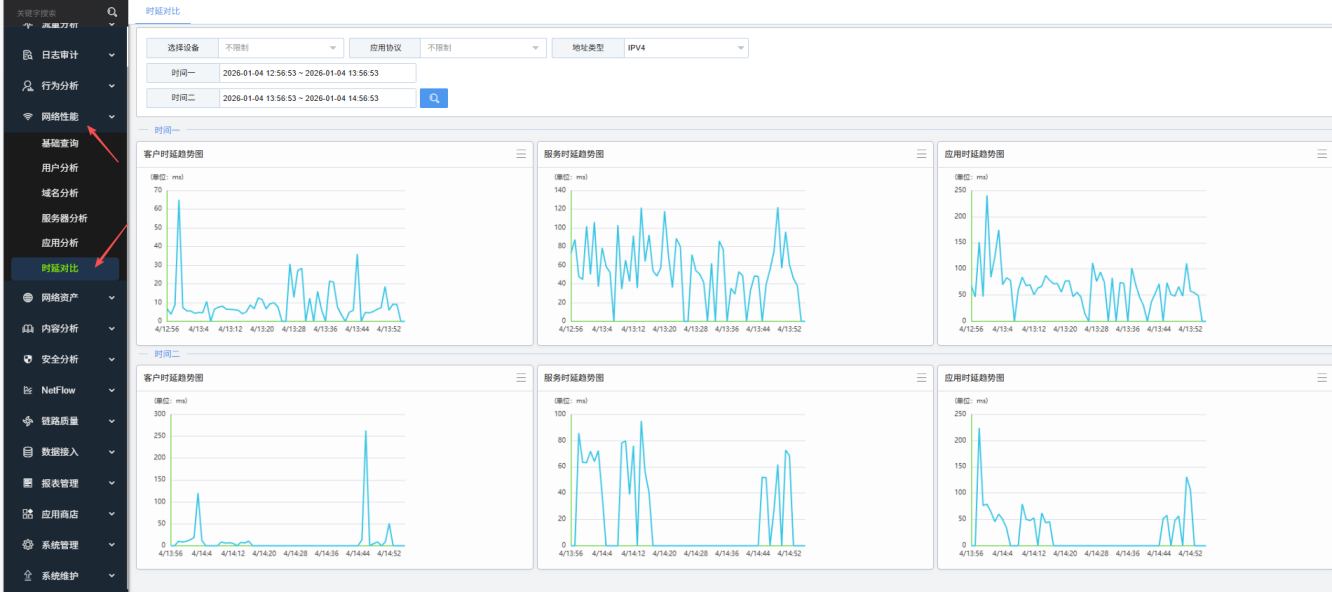Click the 网络资产 globe icon
The width and height of the screenshot is (1332, 592).
pyautogui.click(x=28, y=298)
